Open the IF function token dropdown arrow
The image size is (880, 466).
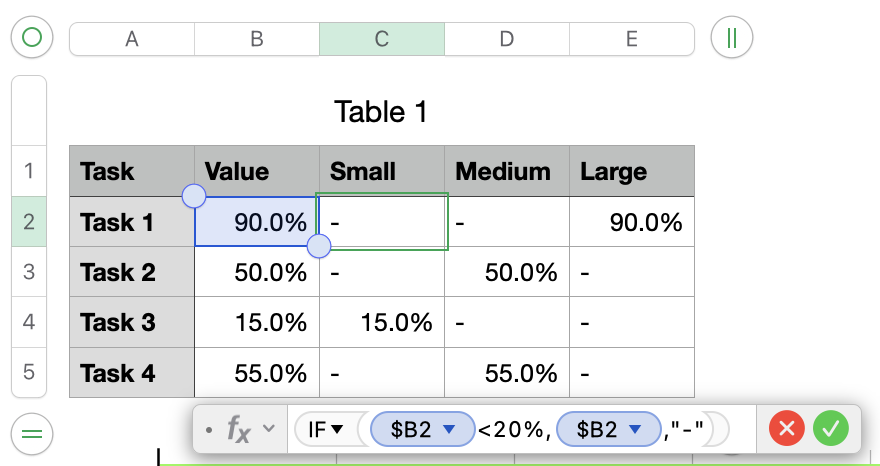pyautogui.click(x=337, y=430)
